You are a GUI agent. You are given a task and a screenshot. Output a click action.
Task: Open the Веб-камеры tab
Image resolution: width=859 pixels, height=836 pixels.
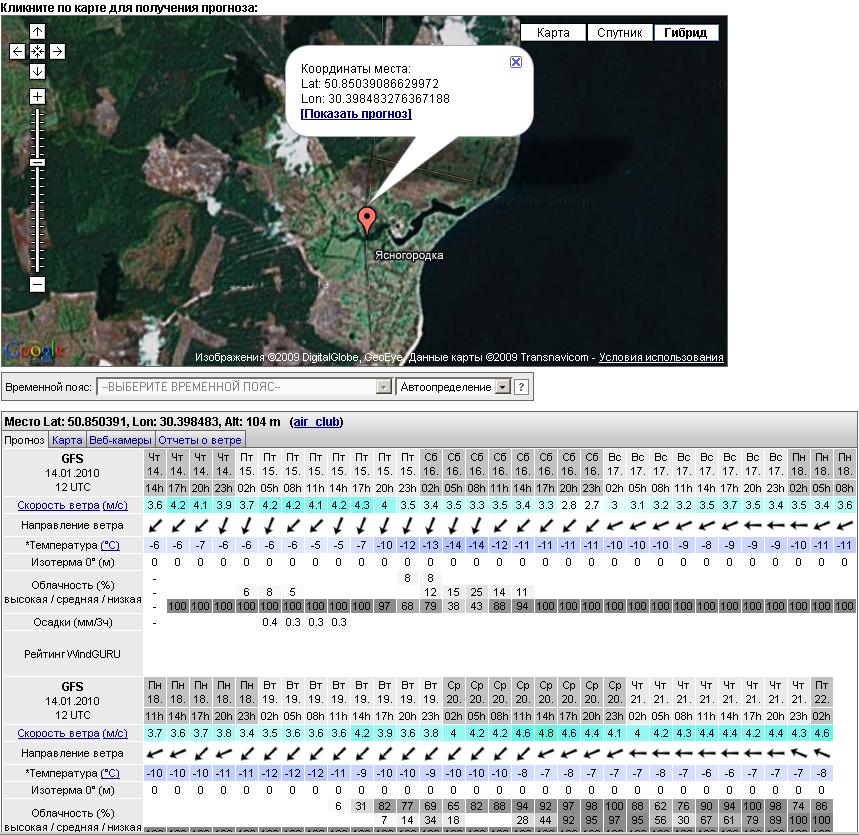(120, 440)
